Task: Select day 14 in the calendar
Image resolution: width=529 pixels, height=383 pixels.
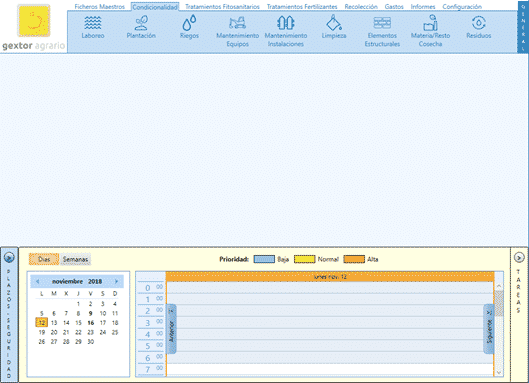Action: click(x=66, y=323)
